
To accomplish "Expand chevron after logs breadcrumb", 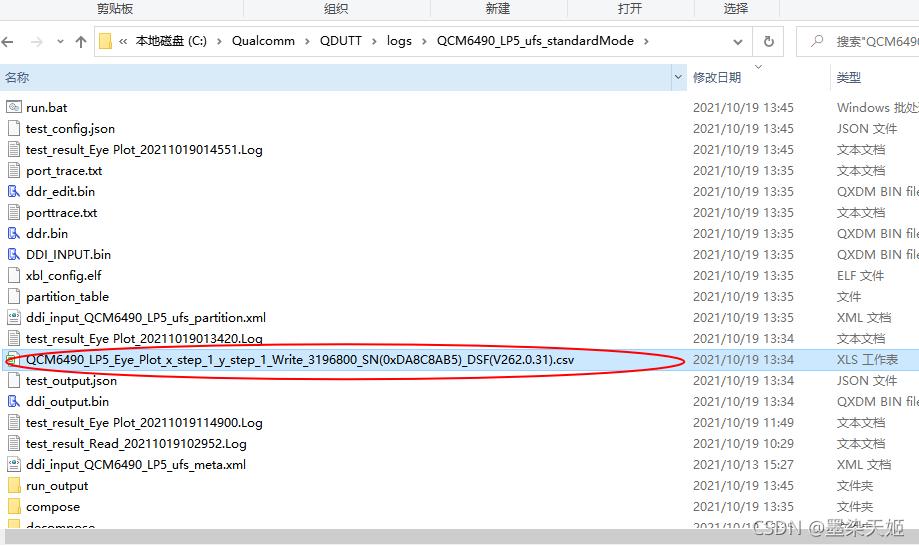I will (424, 42).
